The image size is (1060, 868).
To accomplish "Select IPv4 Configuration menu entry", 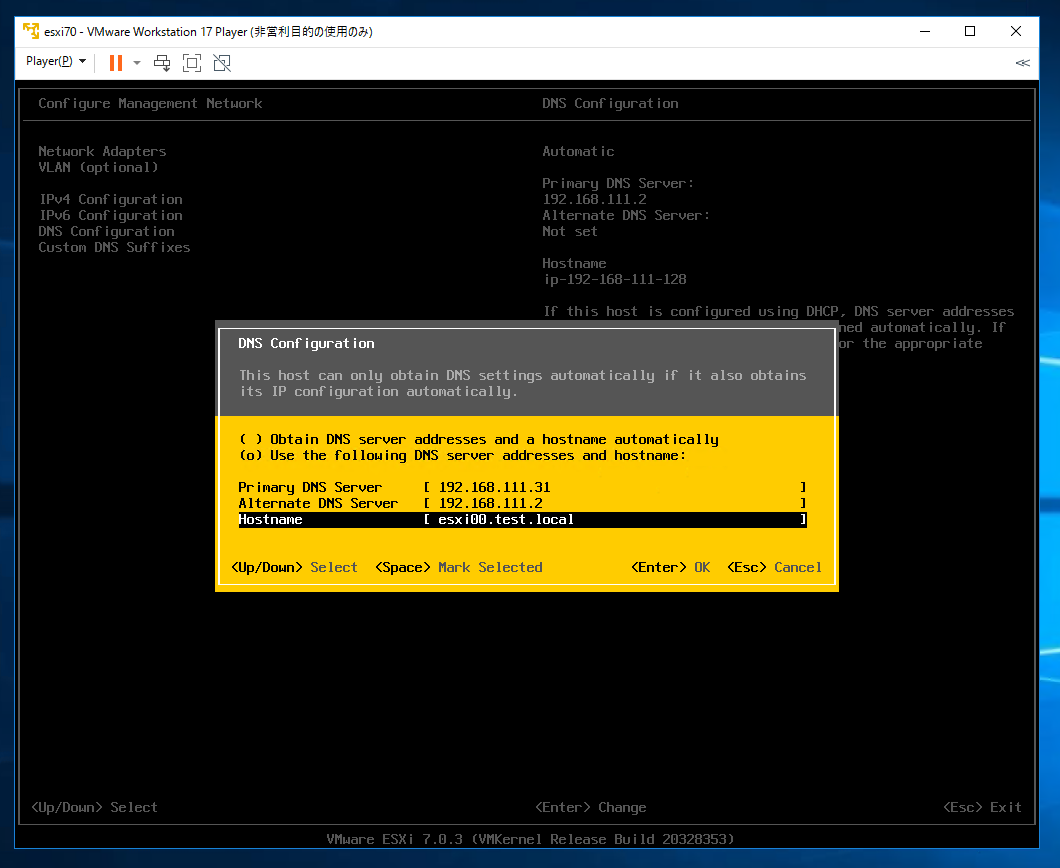I will 111,199.
